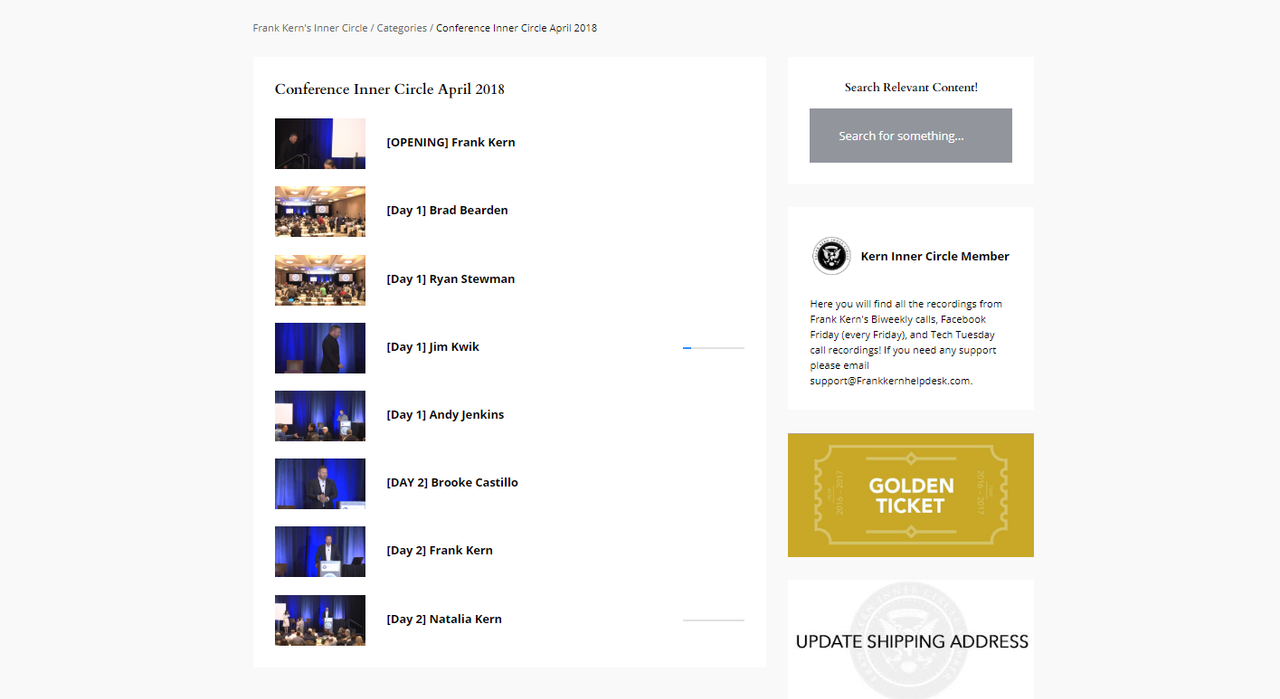Play the [Day 1] Ryan Stewman thumbnail

tap(320, 280)
